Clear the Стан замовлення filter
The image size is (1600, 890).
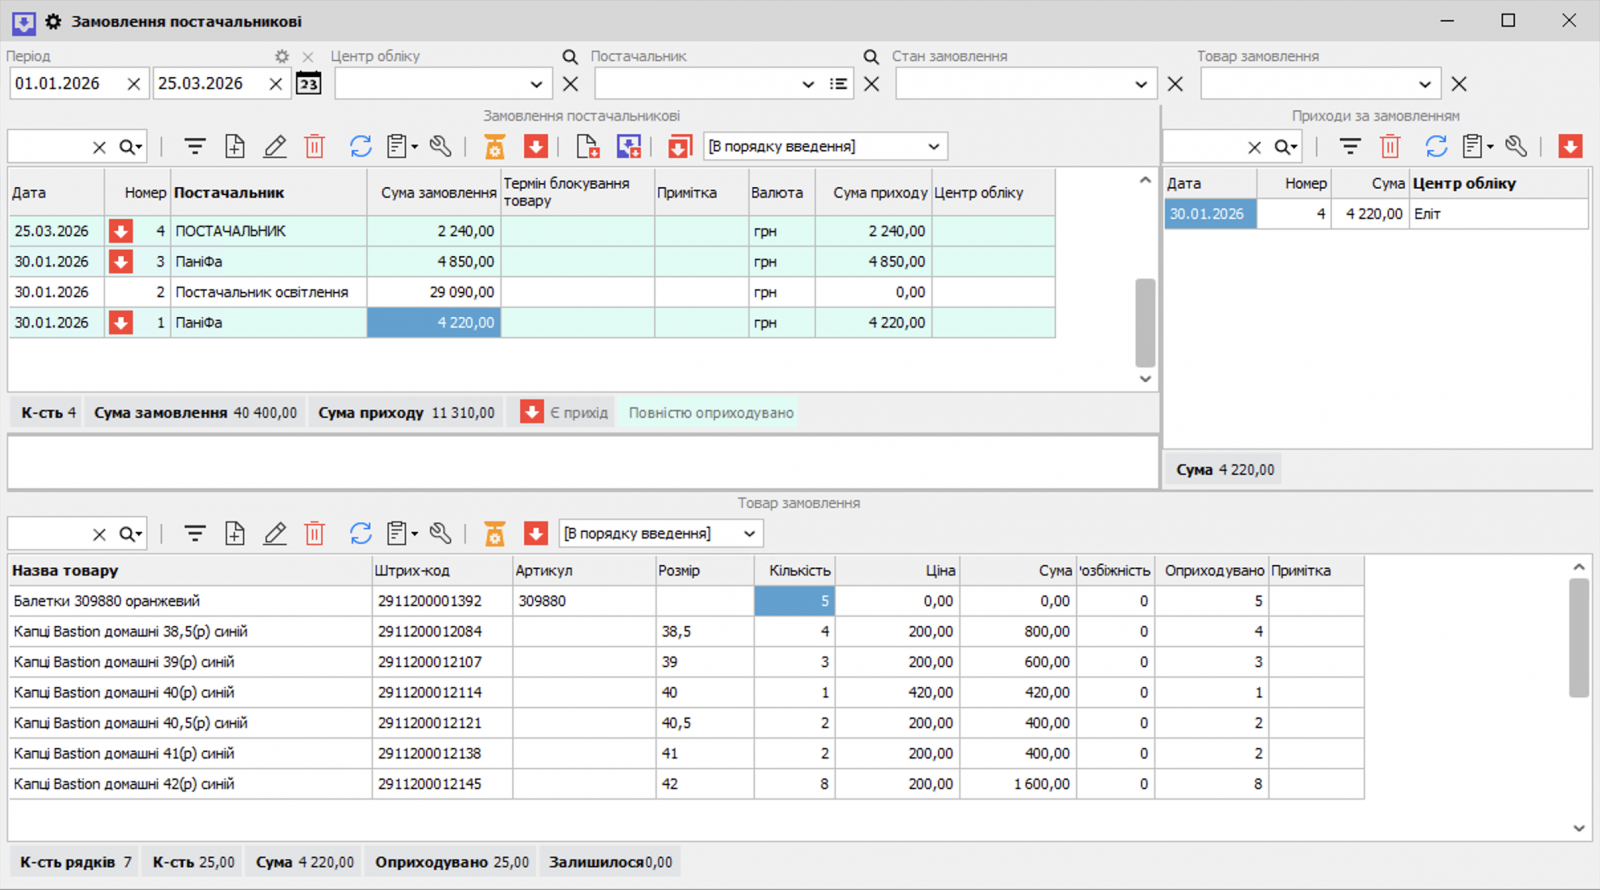(x=1175, y=84)
